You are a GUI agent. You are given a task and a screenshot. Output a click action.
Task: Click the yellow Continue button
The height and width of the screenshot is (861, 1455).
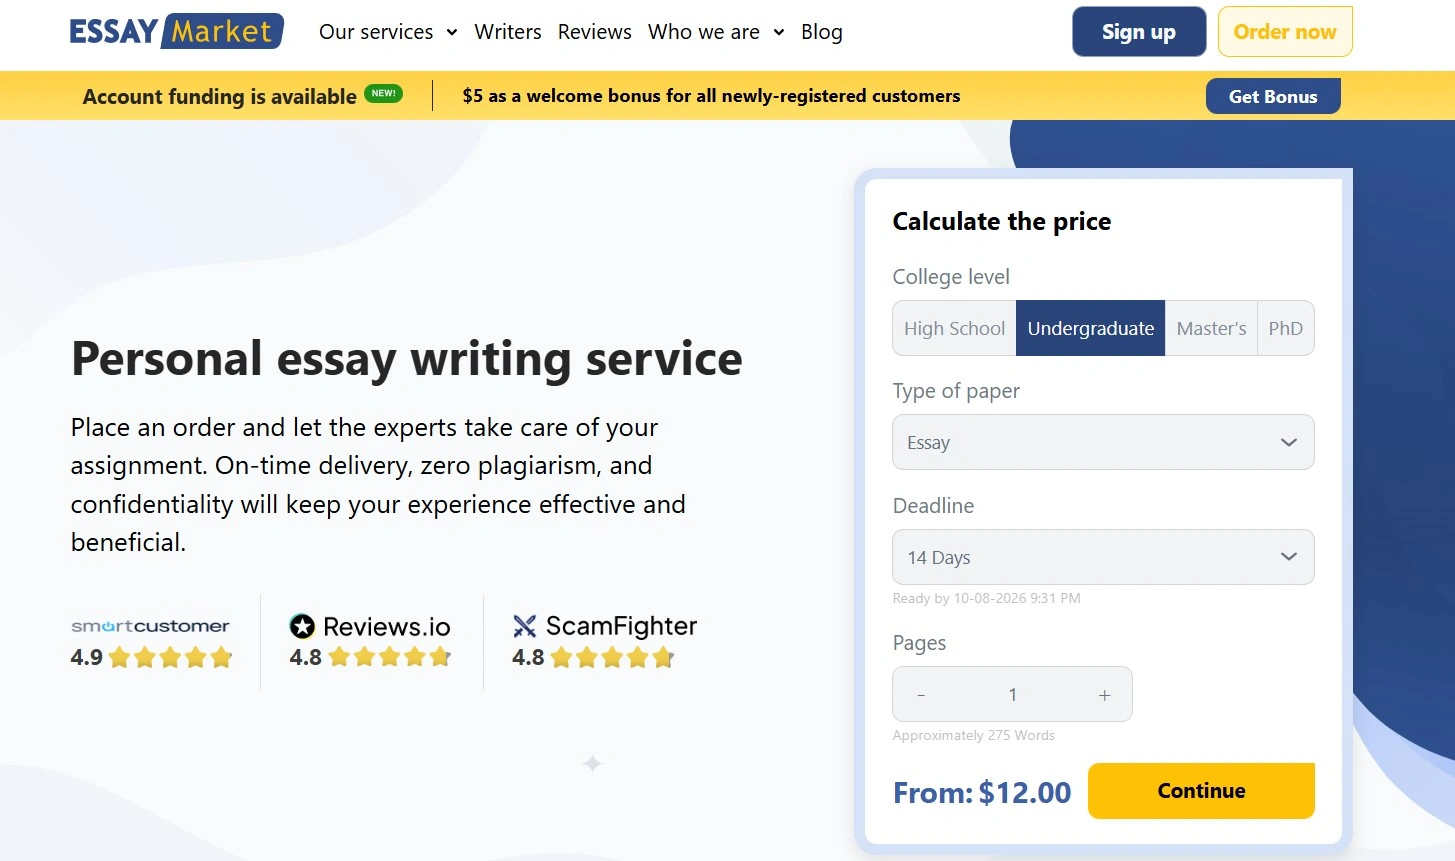click(x=1201, y=791)
